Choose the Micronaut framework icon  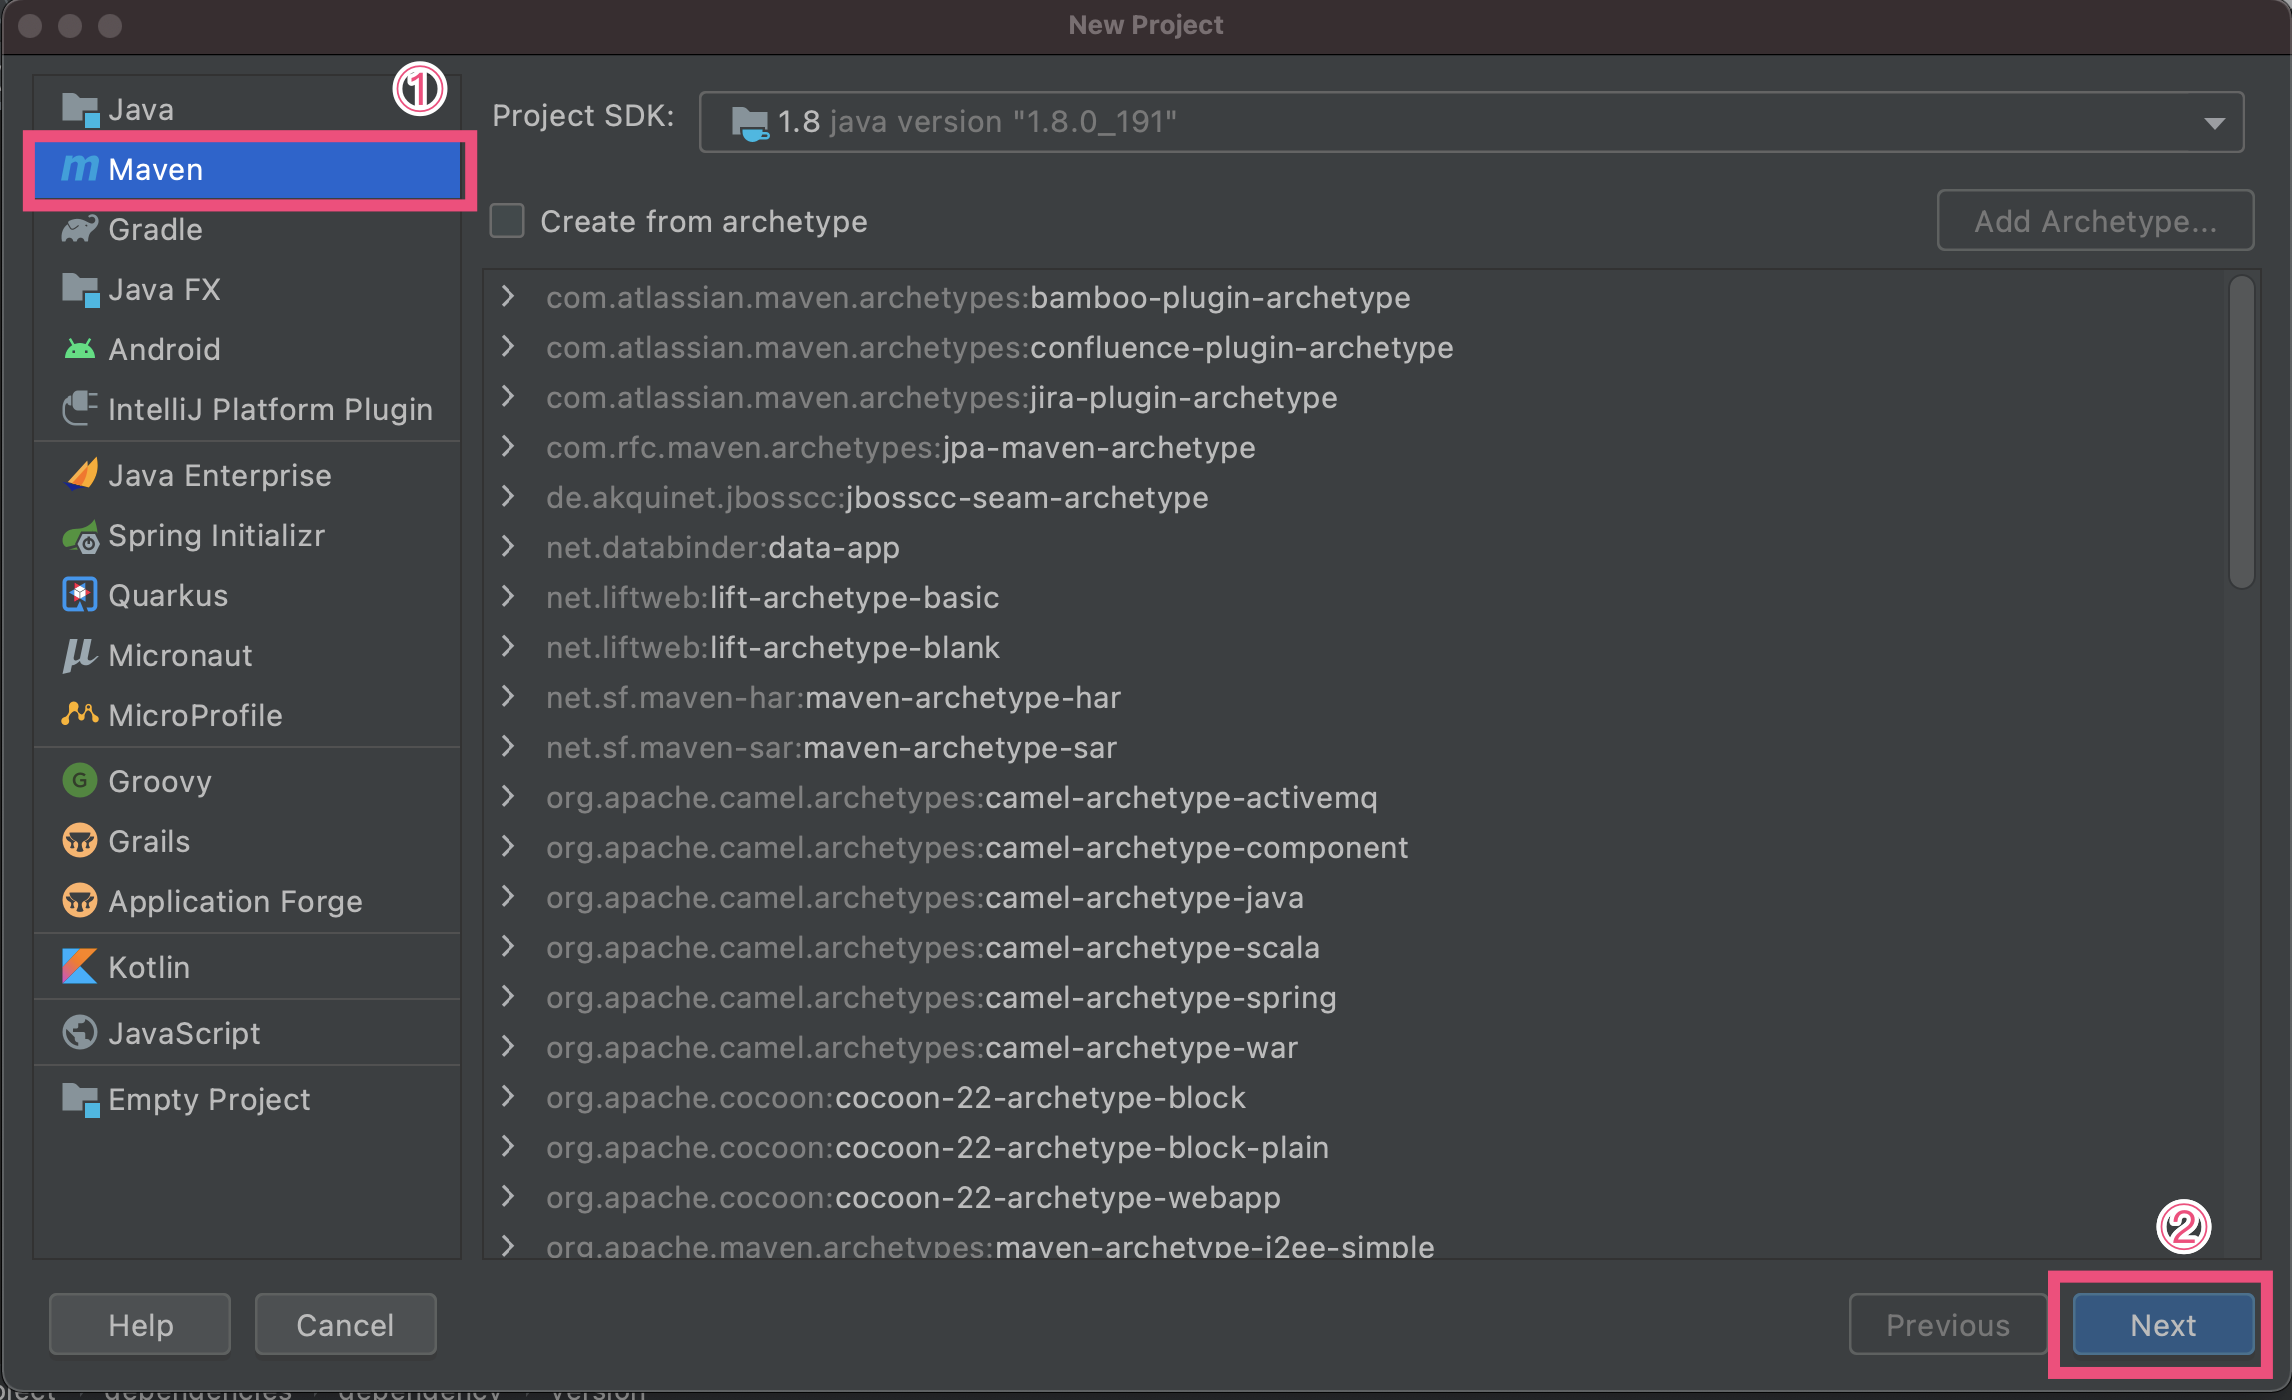79,656
